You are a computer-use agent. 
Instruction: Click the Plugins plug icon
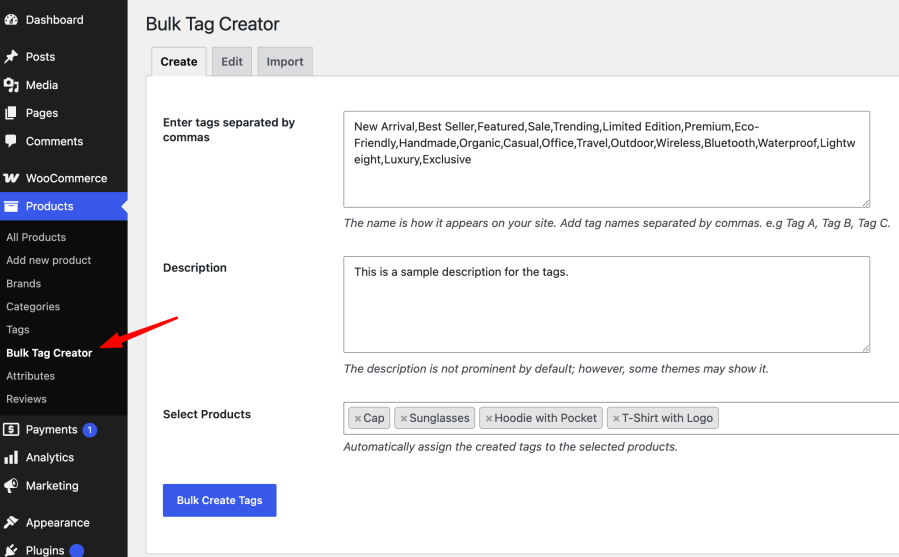coord(11,550)
